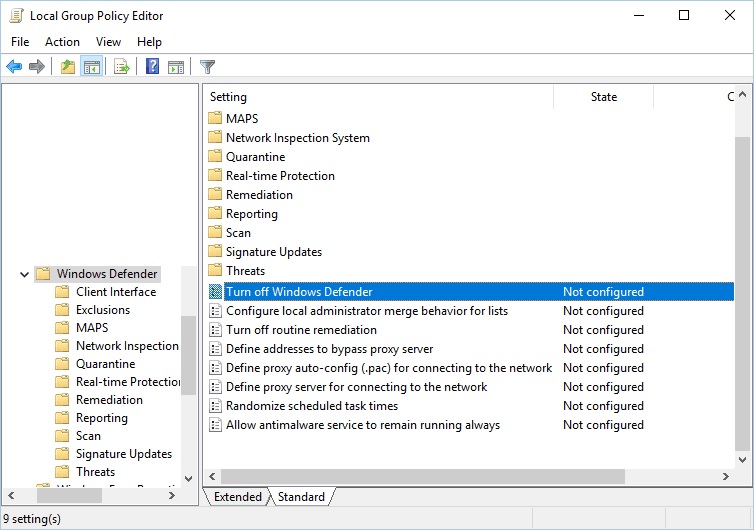This screenshot has height=530, width=754.
Task: Collapse the Windows Defender tree node
Action: pos(24,274)
